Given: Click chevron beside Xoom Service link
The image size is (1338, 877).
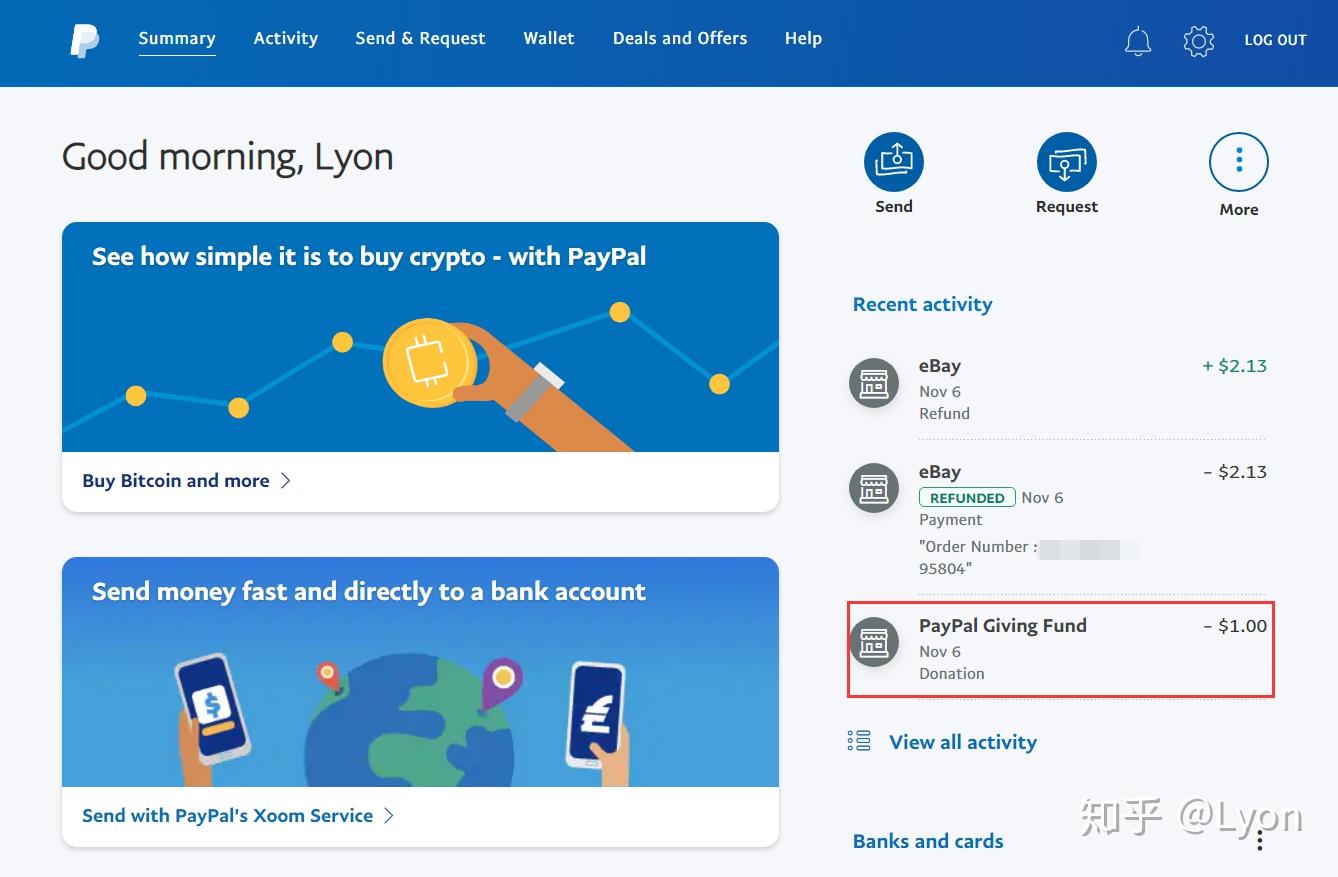Looking at the screenshot, I should click(389, 816).
